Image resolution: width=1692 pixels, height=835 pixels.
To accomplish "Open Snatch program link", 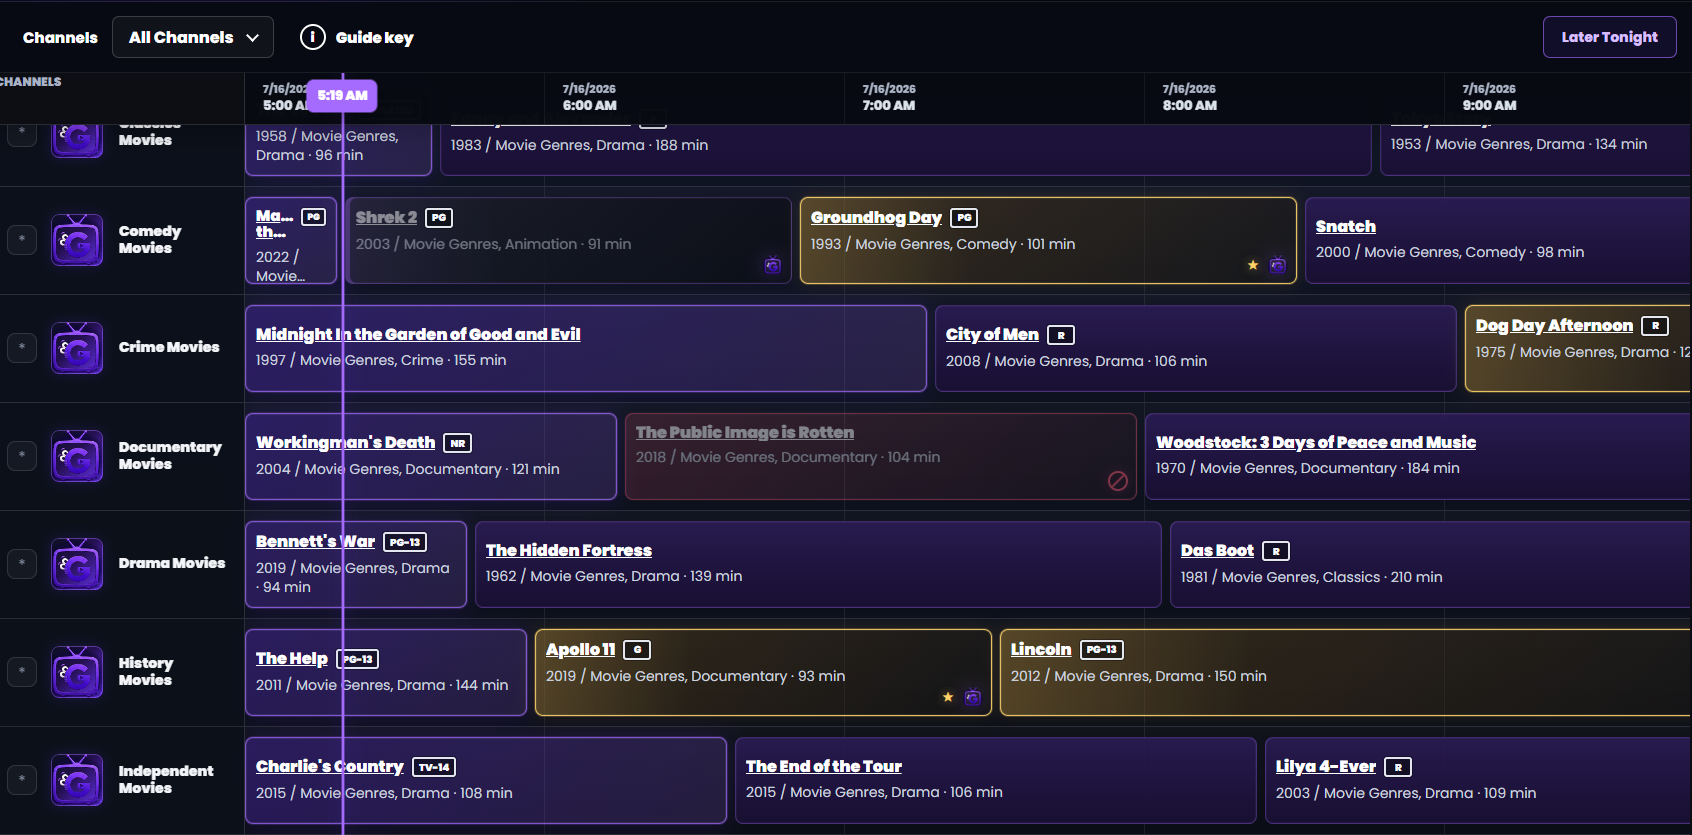I will [1345, 226].
